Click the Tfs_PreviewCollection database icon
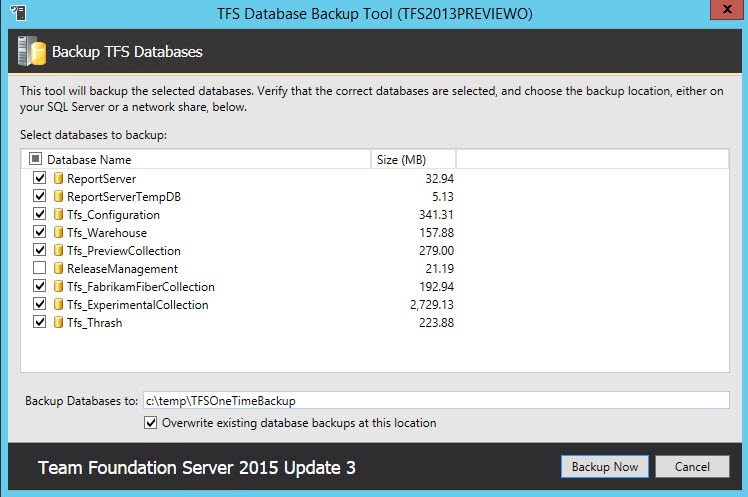Viewport: 748px width, 497px height. (58, 250)
